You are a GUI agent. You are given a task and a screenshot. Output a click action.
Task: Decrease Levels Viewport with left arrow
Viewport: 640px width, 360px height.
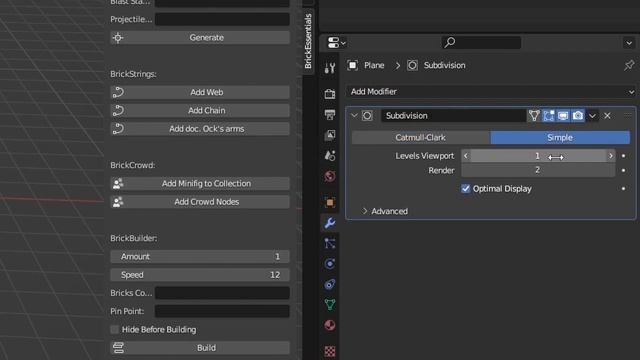[x=466, y=156]
